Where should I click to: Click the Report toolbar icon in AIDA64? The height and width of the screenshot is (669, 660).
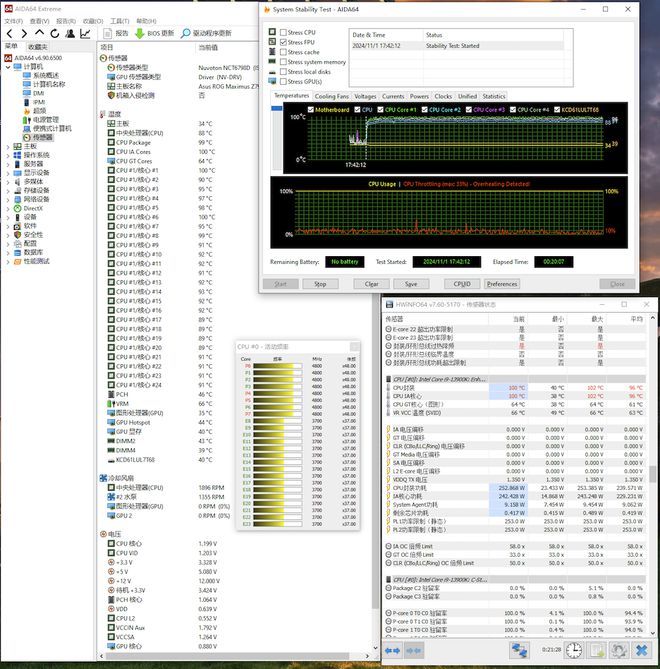pyautogui.click(x=108, y=33)
